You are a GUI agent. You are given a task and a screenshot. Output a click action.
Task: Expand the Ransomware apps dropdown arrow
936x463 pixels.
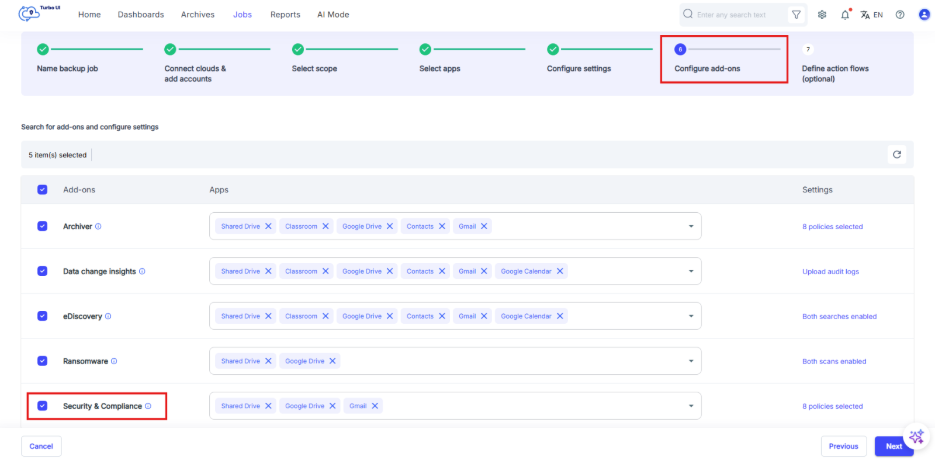click(x=690, y=361)
